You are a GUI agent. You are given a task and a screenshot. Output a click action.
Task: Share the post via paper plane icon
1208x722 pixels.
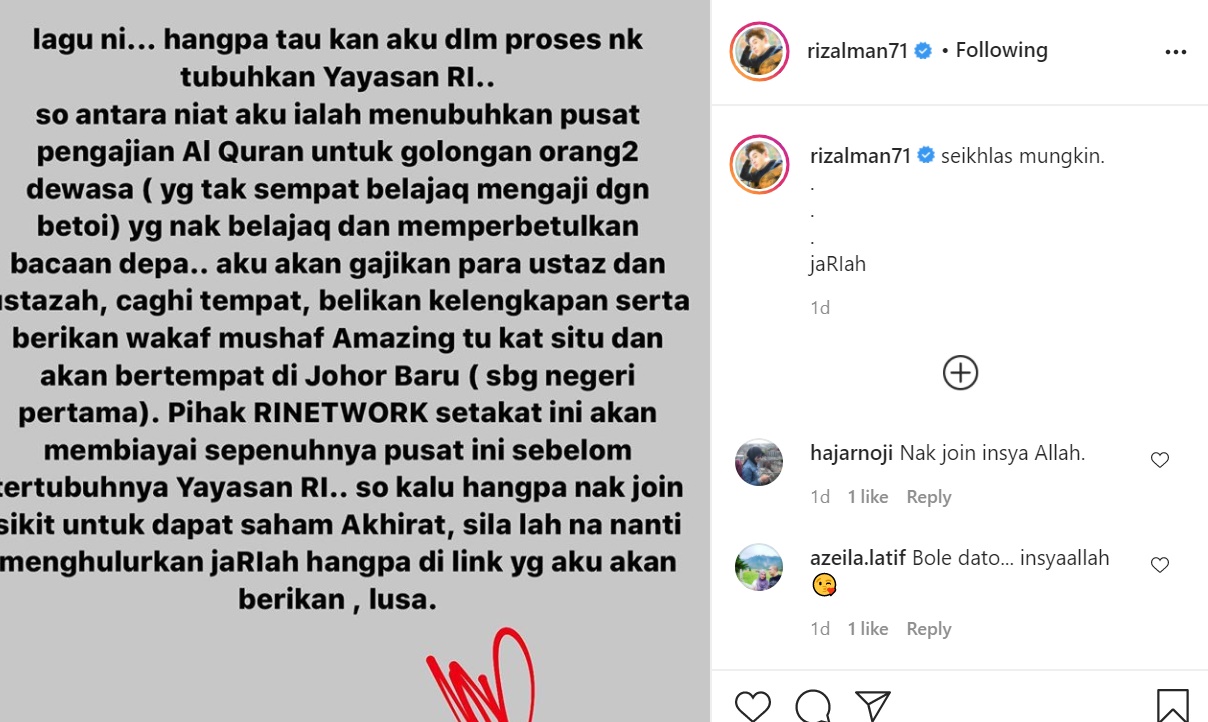click(x=873, y=706)
